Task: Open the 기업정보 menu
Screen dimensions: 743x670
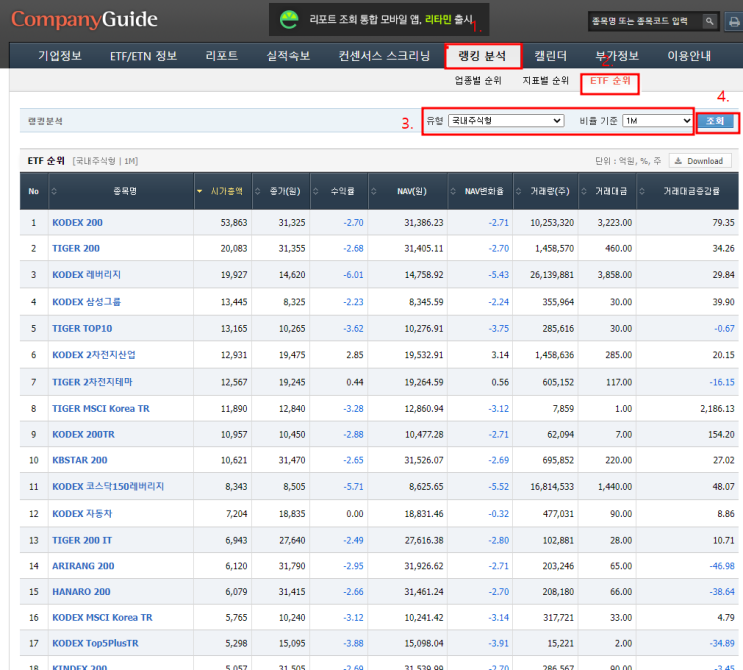Action: click(60, 56)
